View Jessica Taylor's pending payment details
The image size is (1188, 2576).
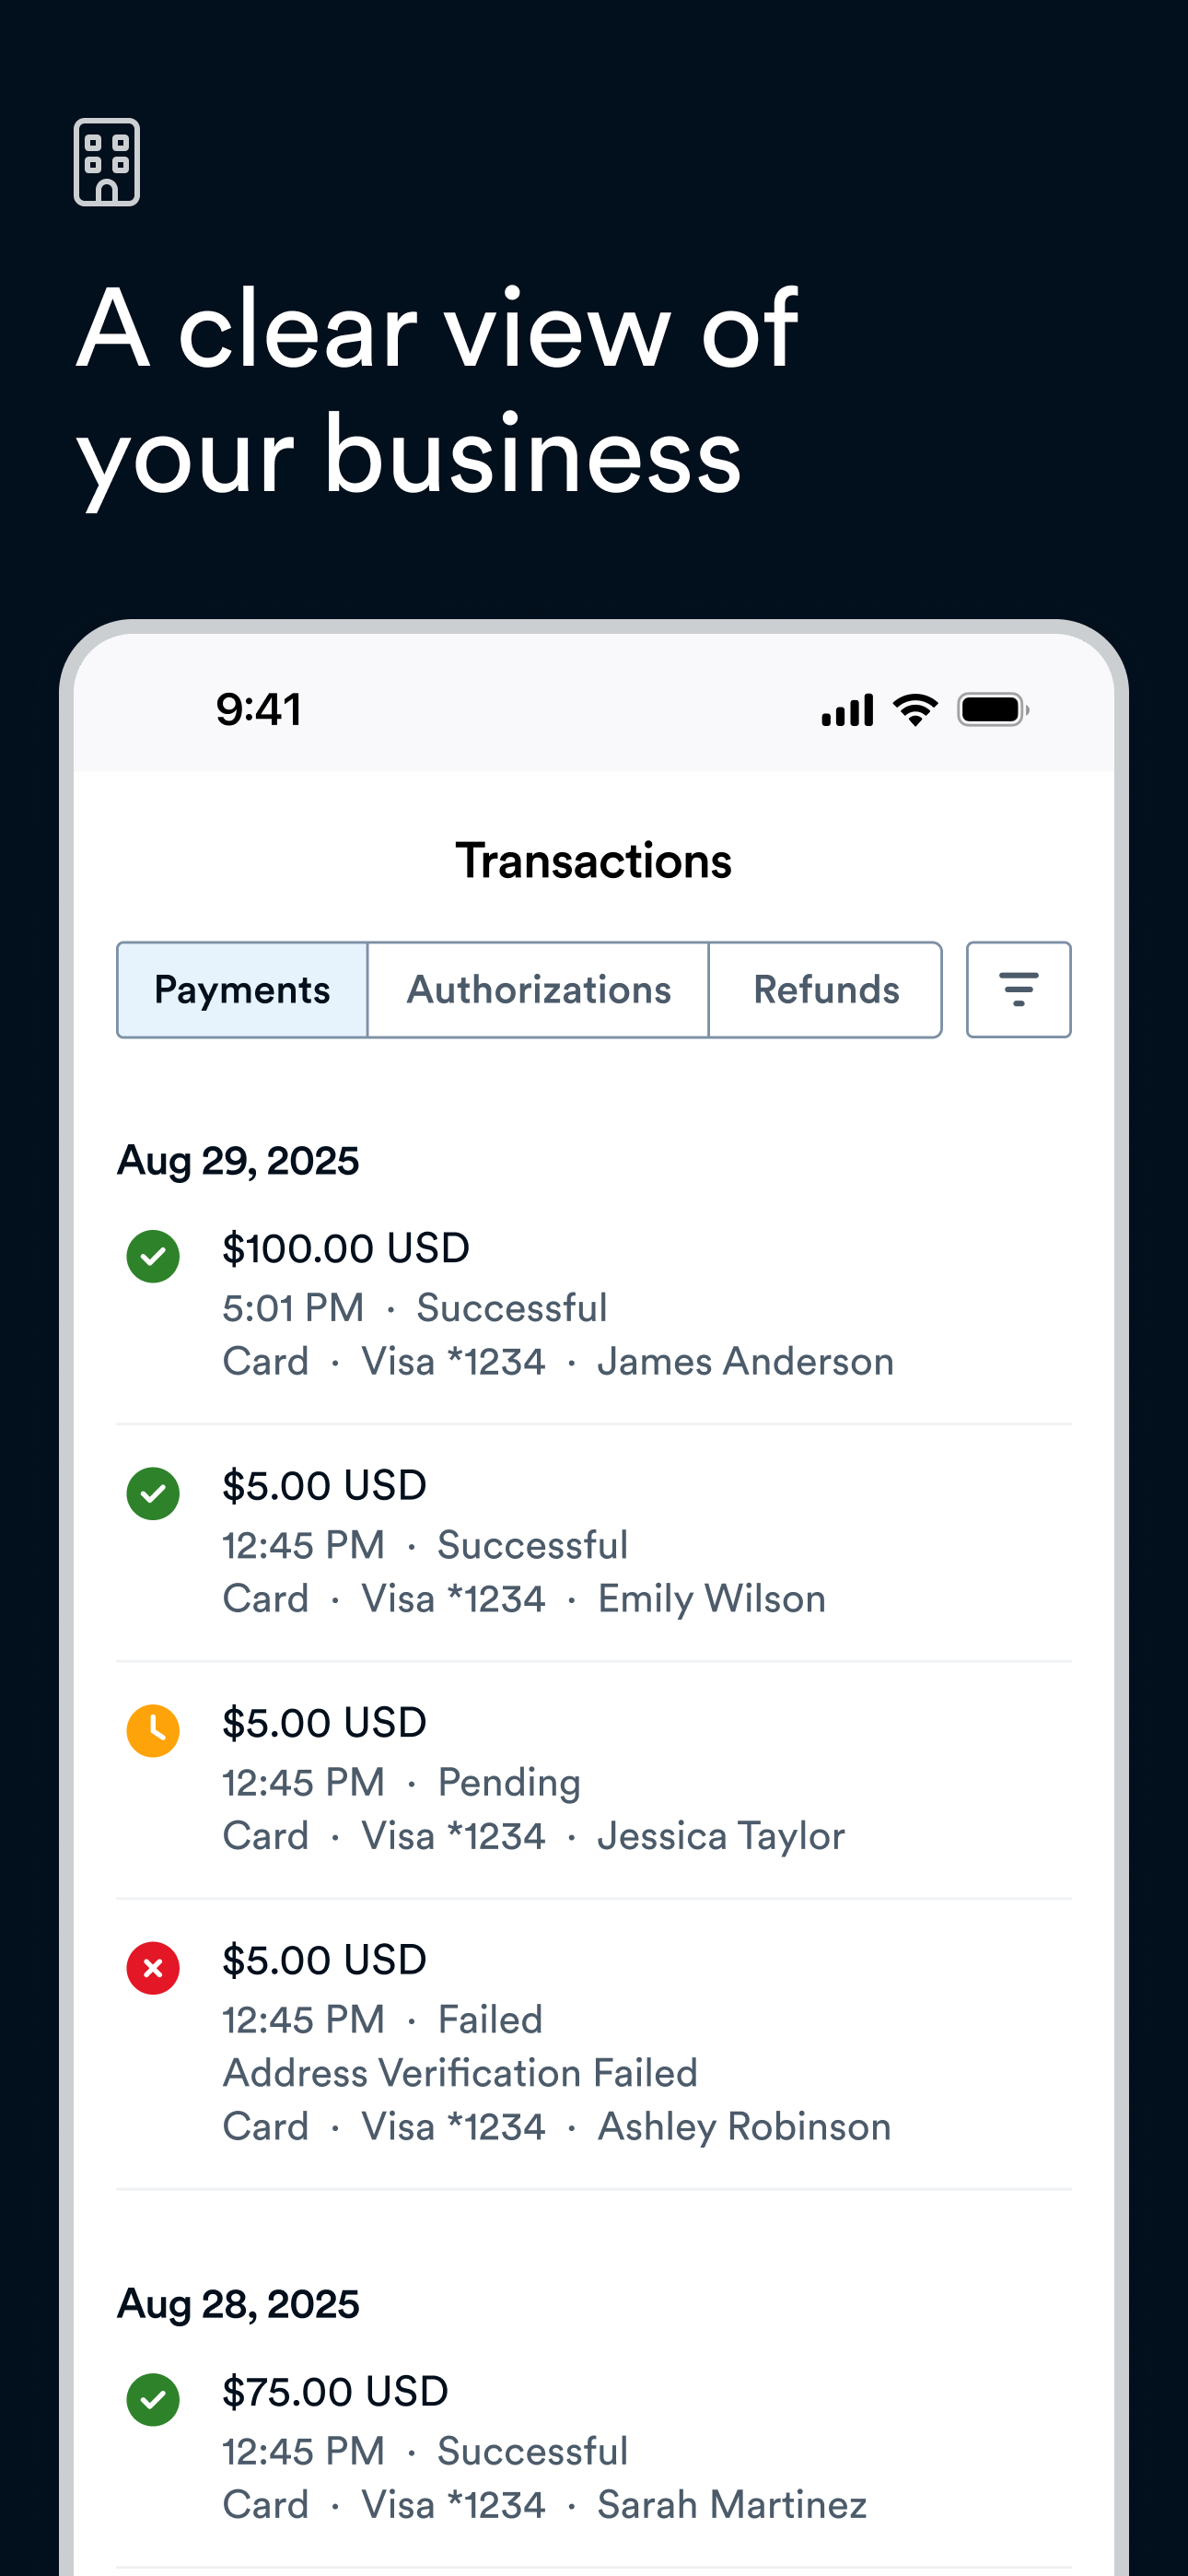tap(533, 1779)
